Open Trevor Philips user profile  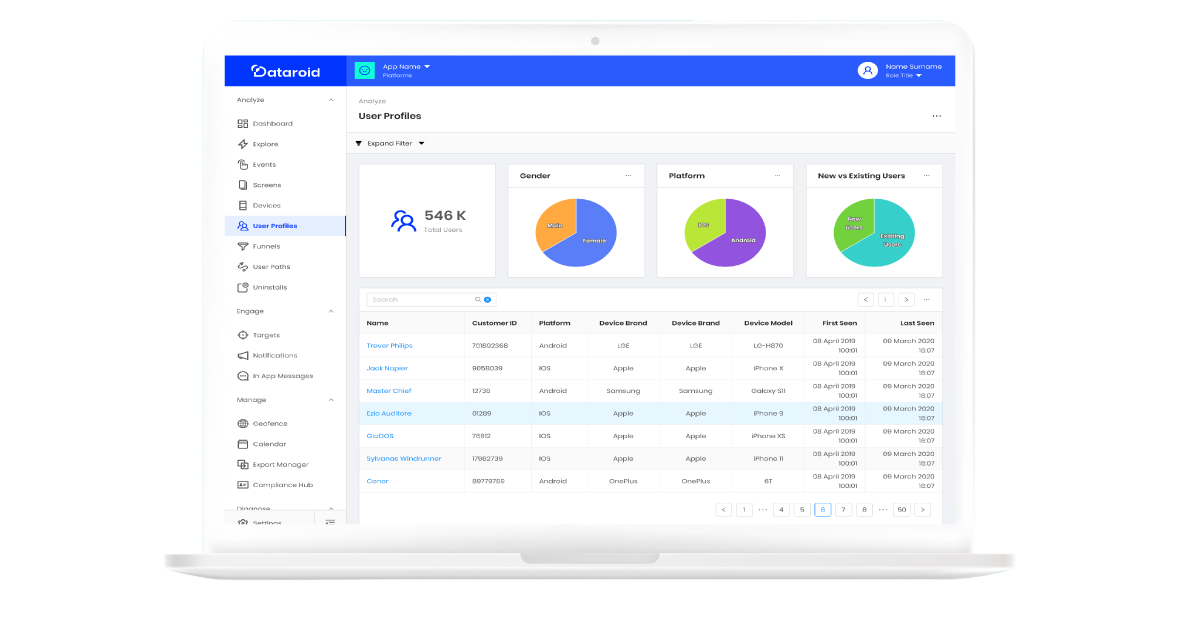tap(390, 345)
